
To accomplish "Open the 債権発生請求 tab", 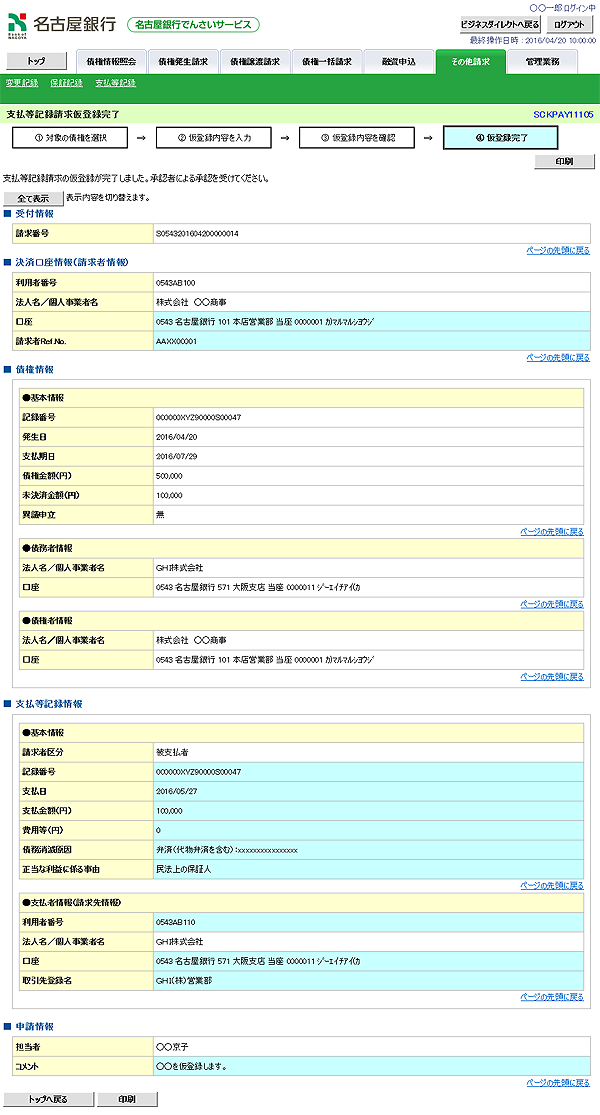I will coord(183,62).
